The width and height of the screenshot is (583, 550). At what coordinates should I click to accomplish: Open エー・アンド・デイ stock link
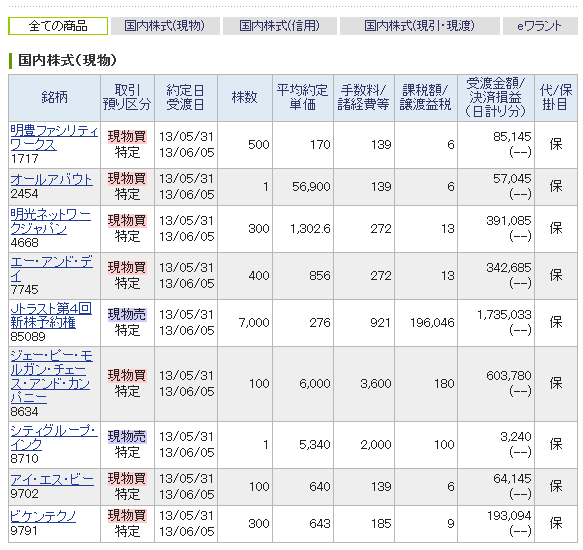click(51, 269)
